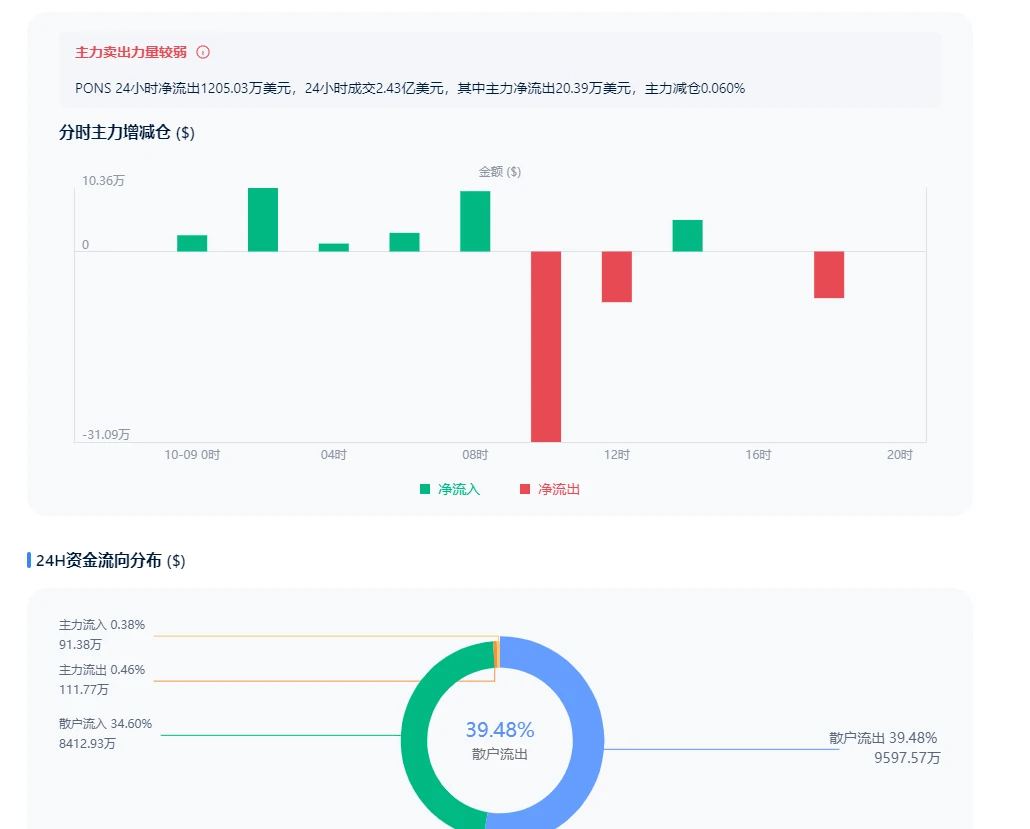Select the green bar between 12时 and 16时
Screen dimensions: 1030x829
click(x=688, y=236)
